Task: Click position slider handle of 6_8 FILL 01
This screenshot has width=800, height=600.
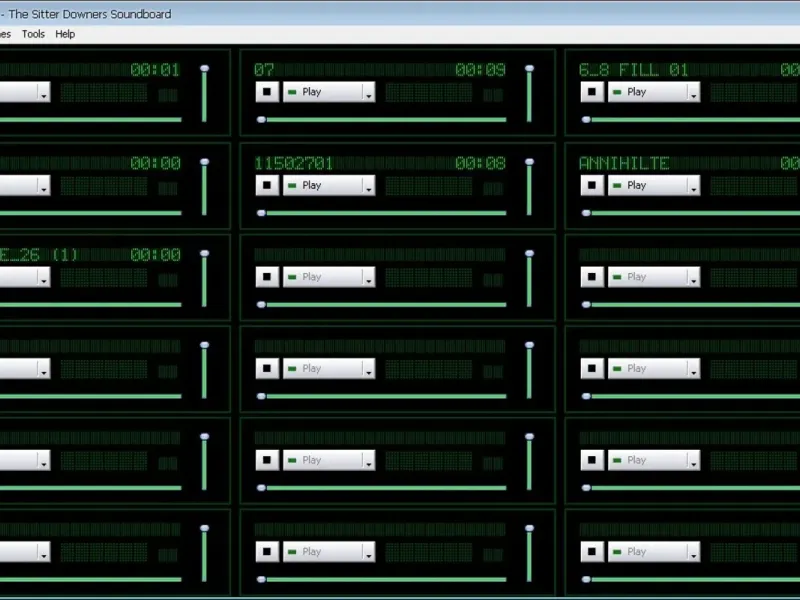Action: click(x=586, y=120)
